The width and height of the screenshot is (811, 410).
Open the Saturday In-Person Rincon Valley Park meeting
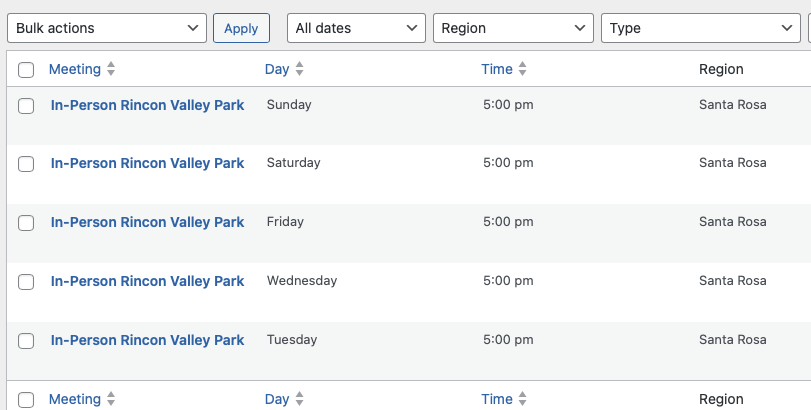pyautogui.click(x=147, y=163)
